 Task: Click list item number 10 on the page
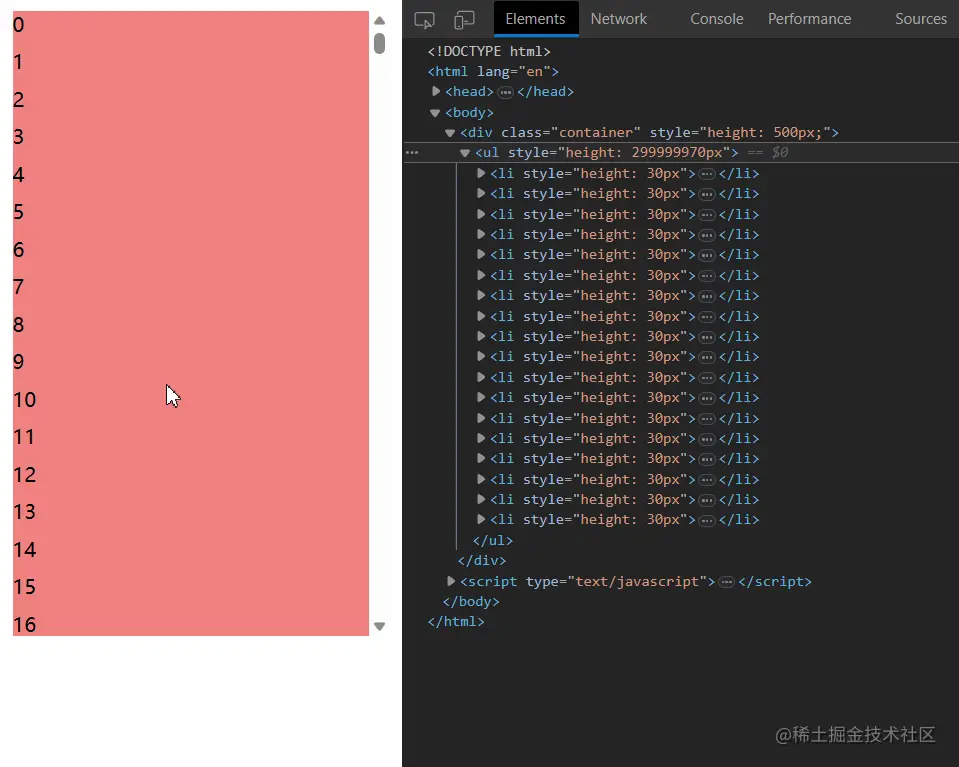click(180, 399)
